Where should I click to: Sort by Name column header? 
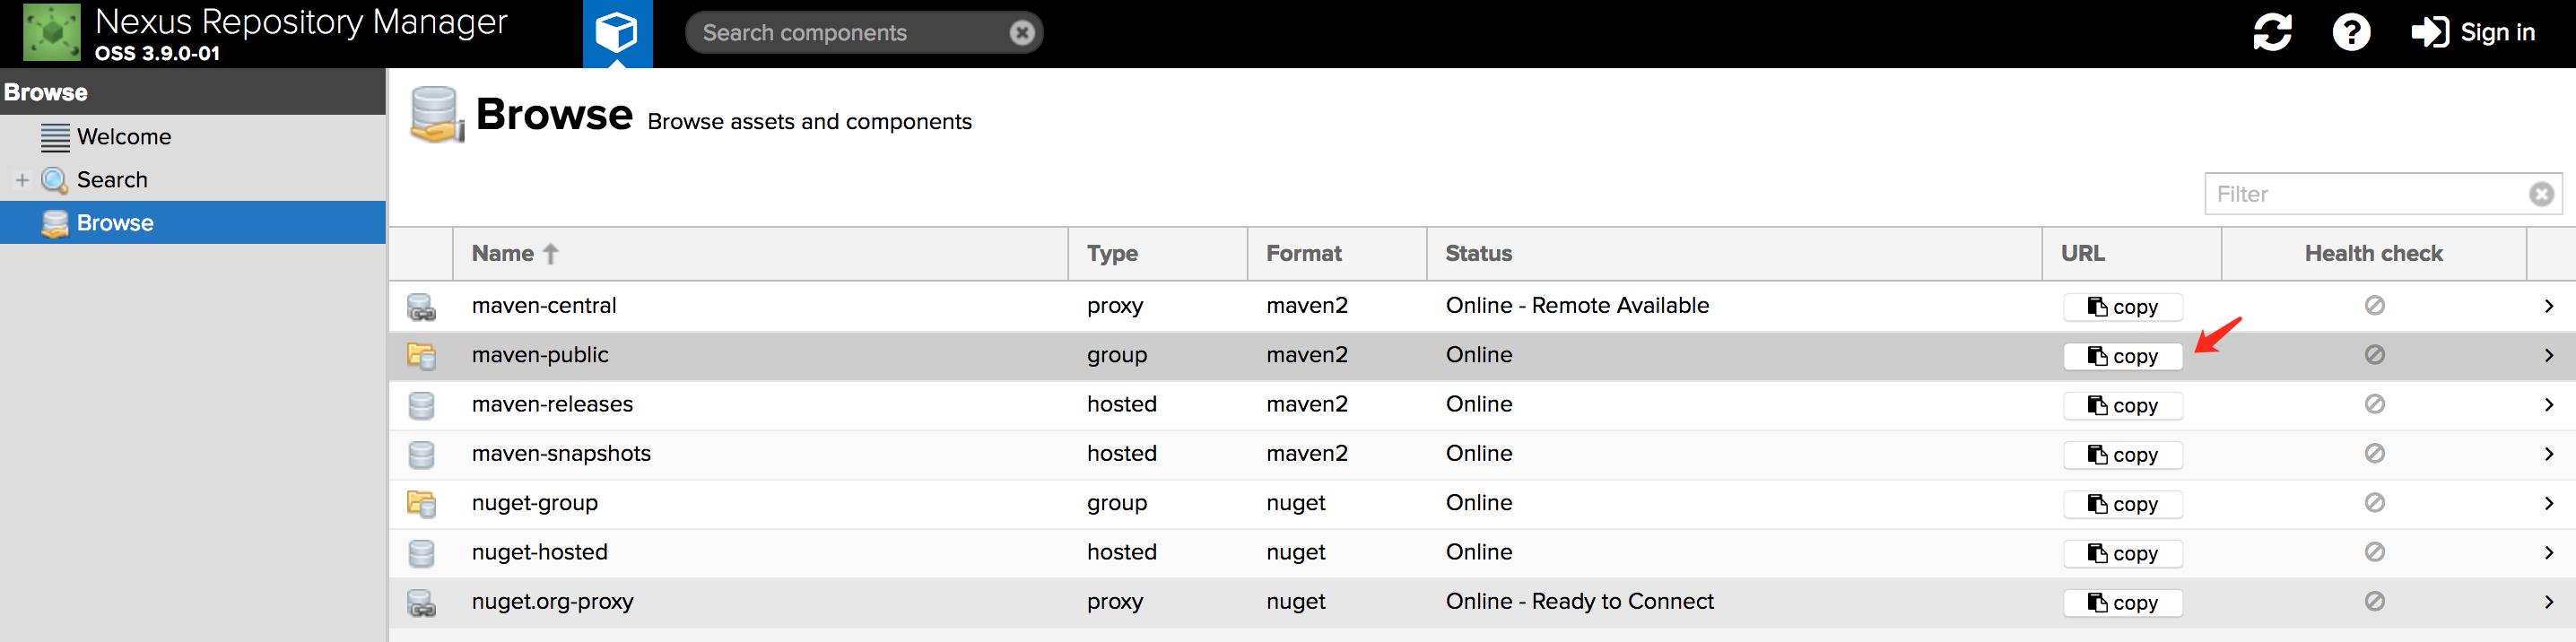point(761,254)
